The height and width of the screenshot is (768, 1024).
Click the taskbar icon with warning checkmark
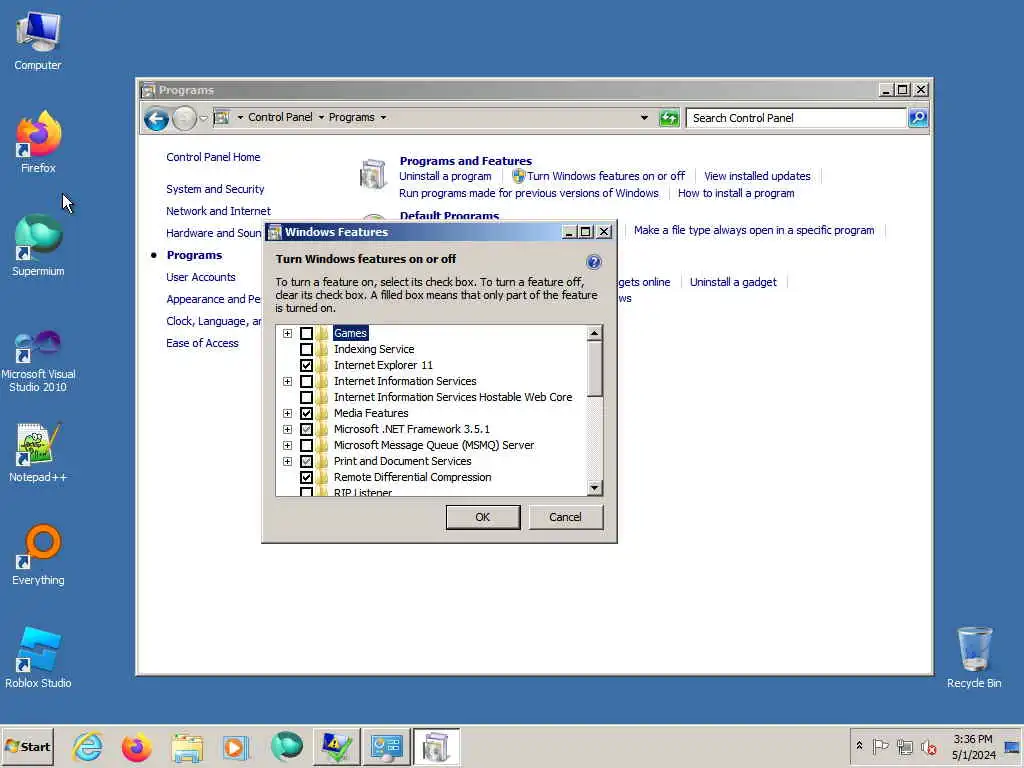coord(336,747)
